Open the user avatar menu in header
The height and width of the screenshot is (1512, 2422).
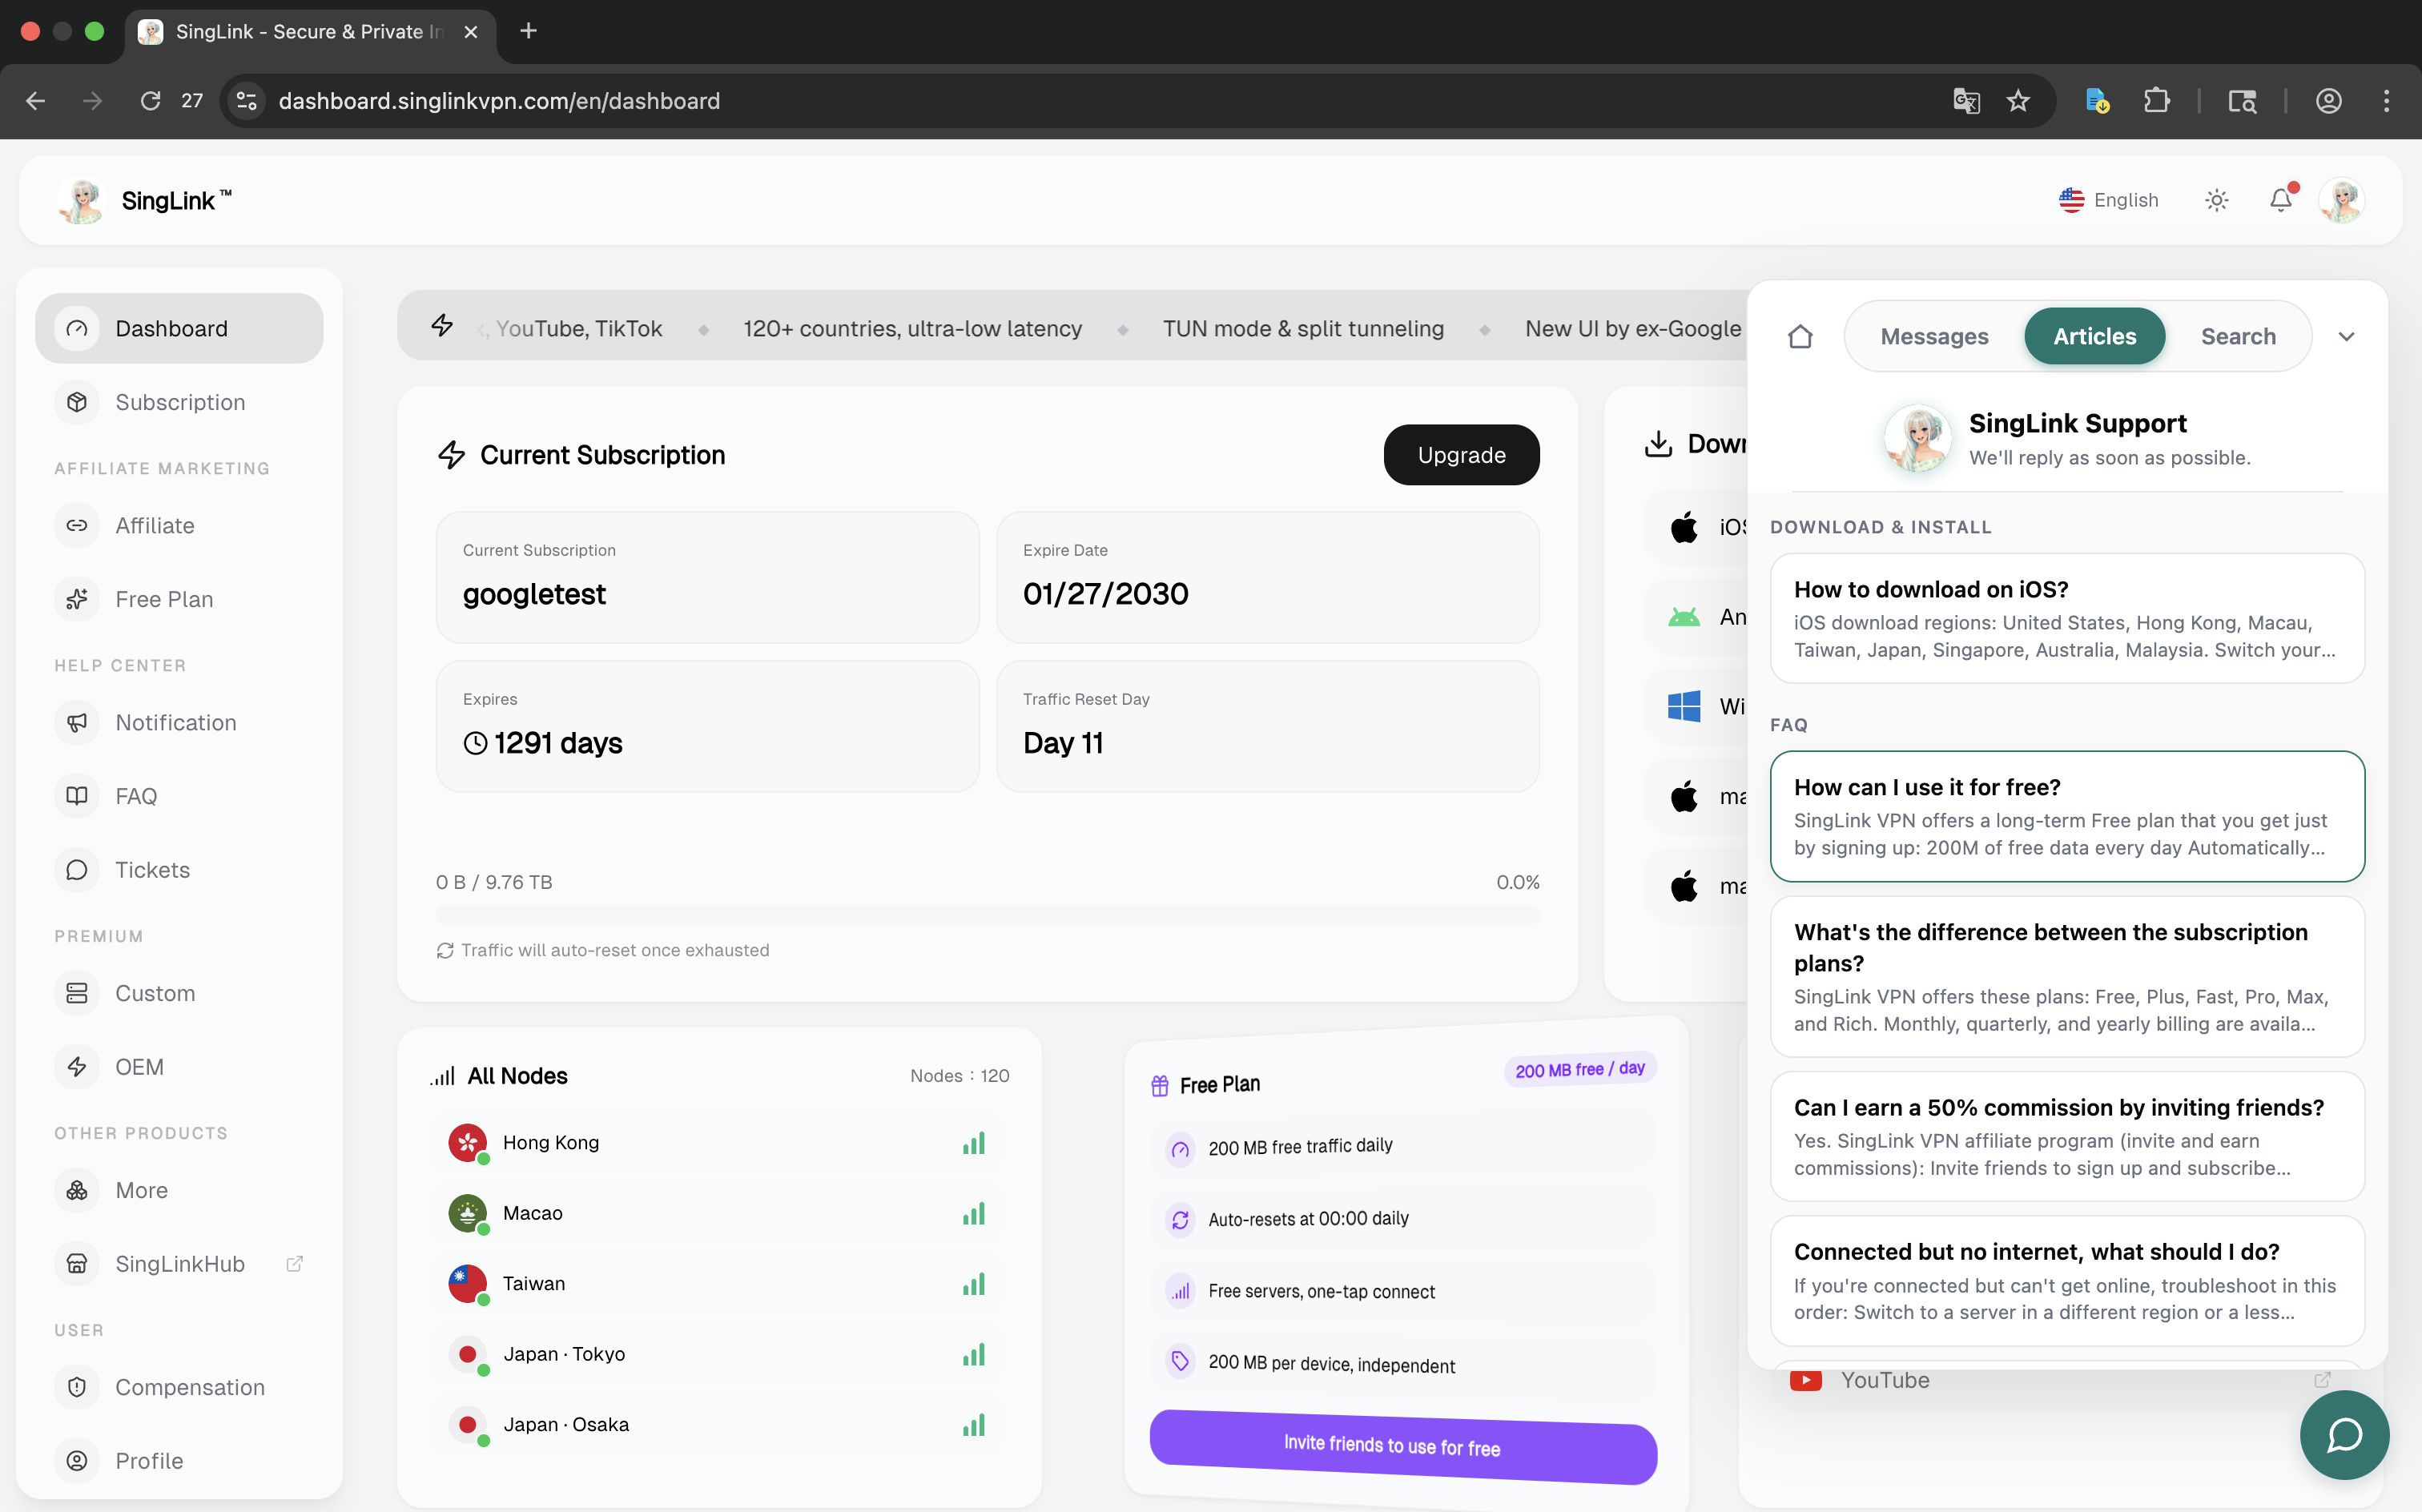[x=2342, y=200]
